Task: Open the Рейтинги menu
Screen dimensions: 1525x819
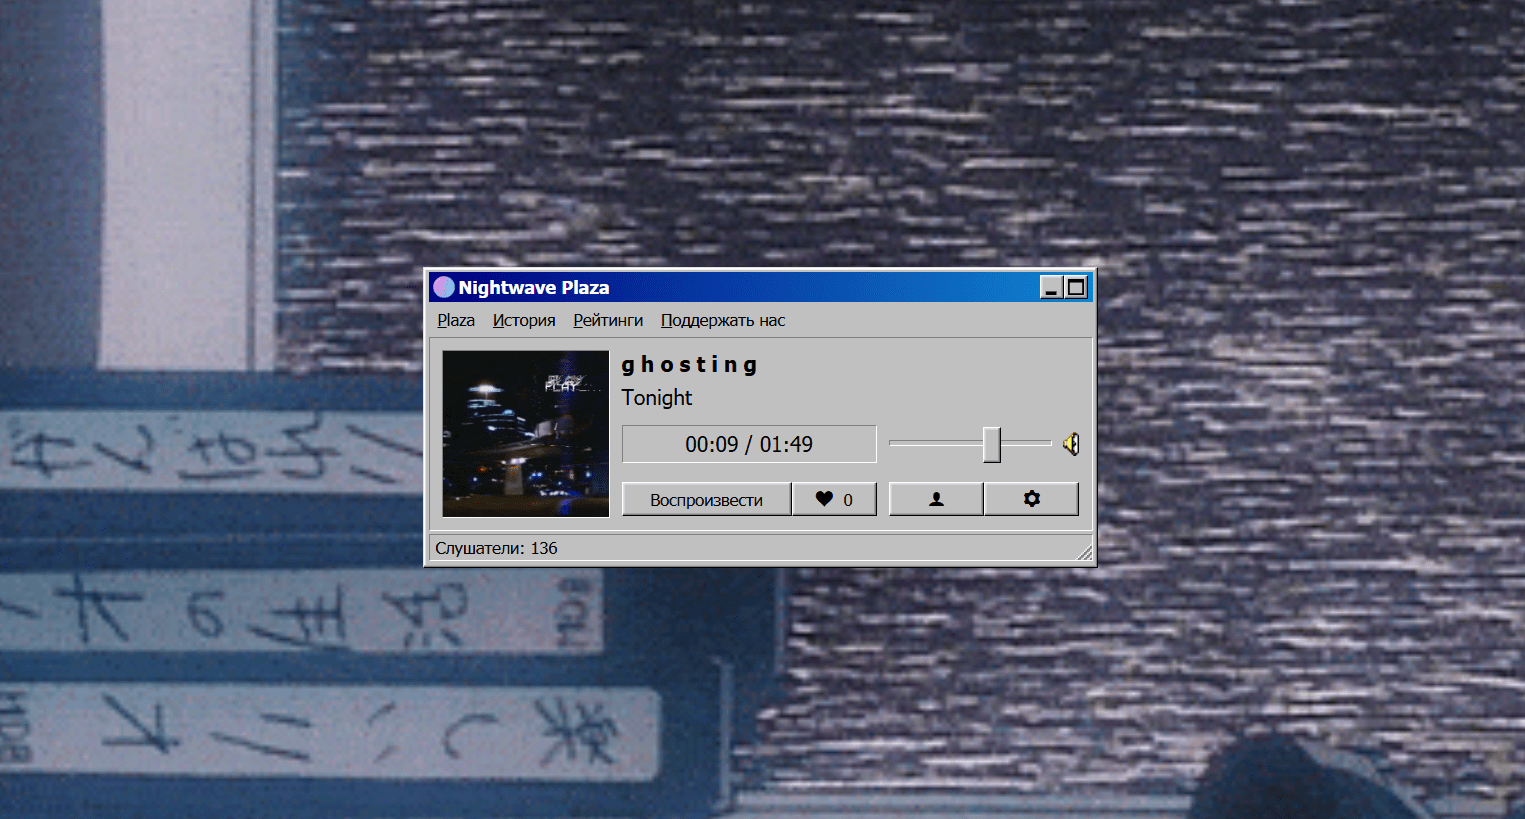Action: [608, 320]
